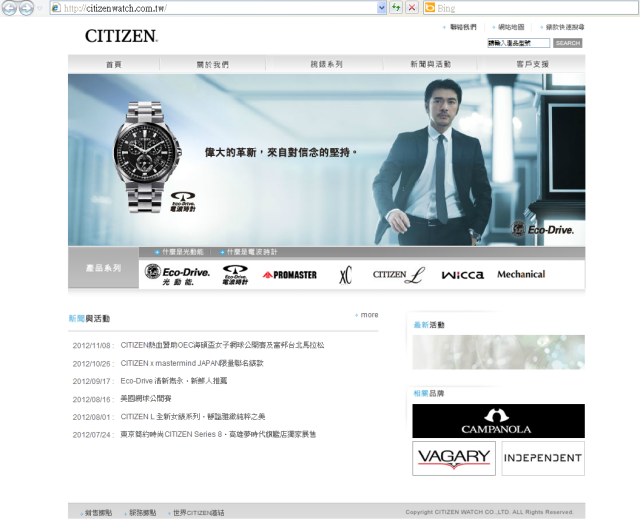This screenshot has width=640, height=526.
Task: Click the Eco-Drive logo in banner corner
Action: click(x=542, y=229)
